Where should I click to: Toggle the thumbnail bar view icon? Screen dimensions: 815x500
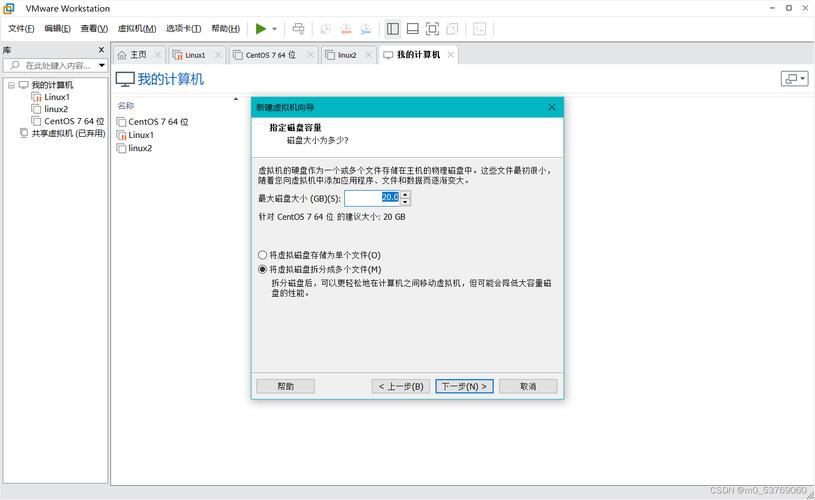[x=413, y=29]
